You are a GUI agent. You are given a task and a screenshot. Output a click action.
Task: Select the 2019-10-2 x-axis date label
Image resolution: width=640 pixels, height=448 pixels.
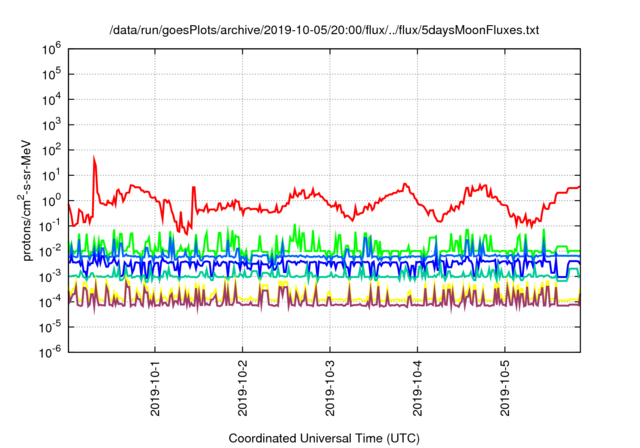(242, 388)
